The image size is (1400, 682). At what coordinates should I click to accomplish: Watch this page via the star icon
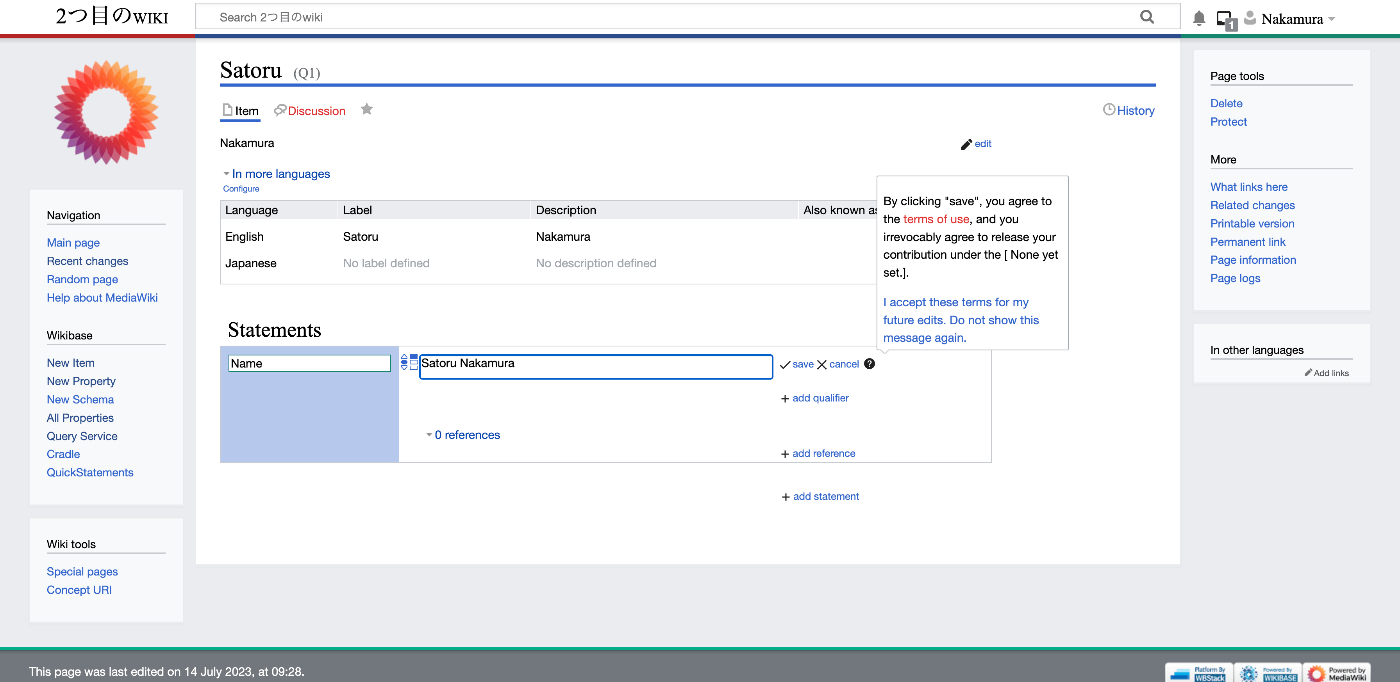tap(366, 109)
